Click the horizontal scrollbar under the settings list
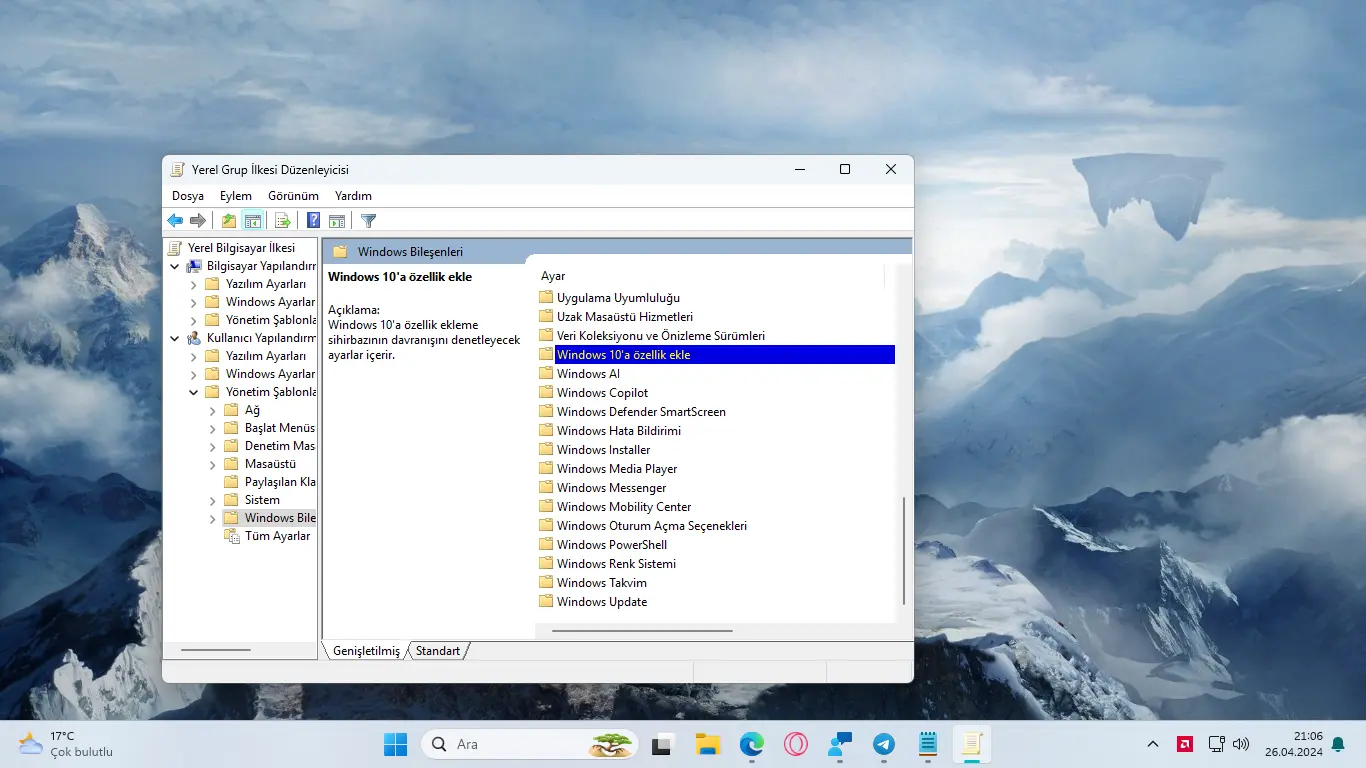 pyautogui.click(x=642, y=631)
